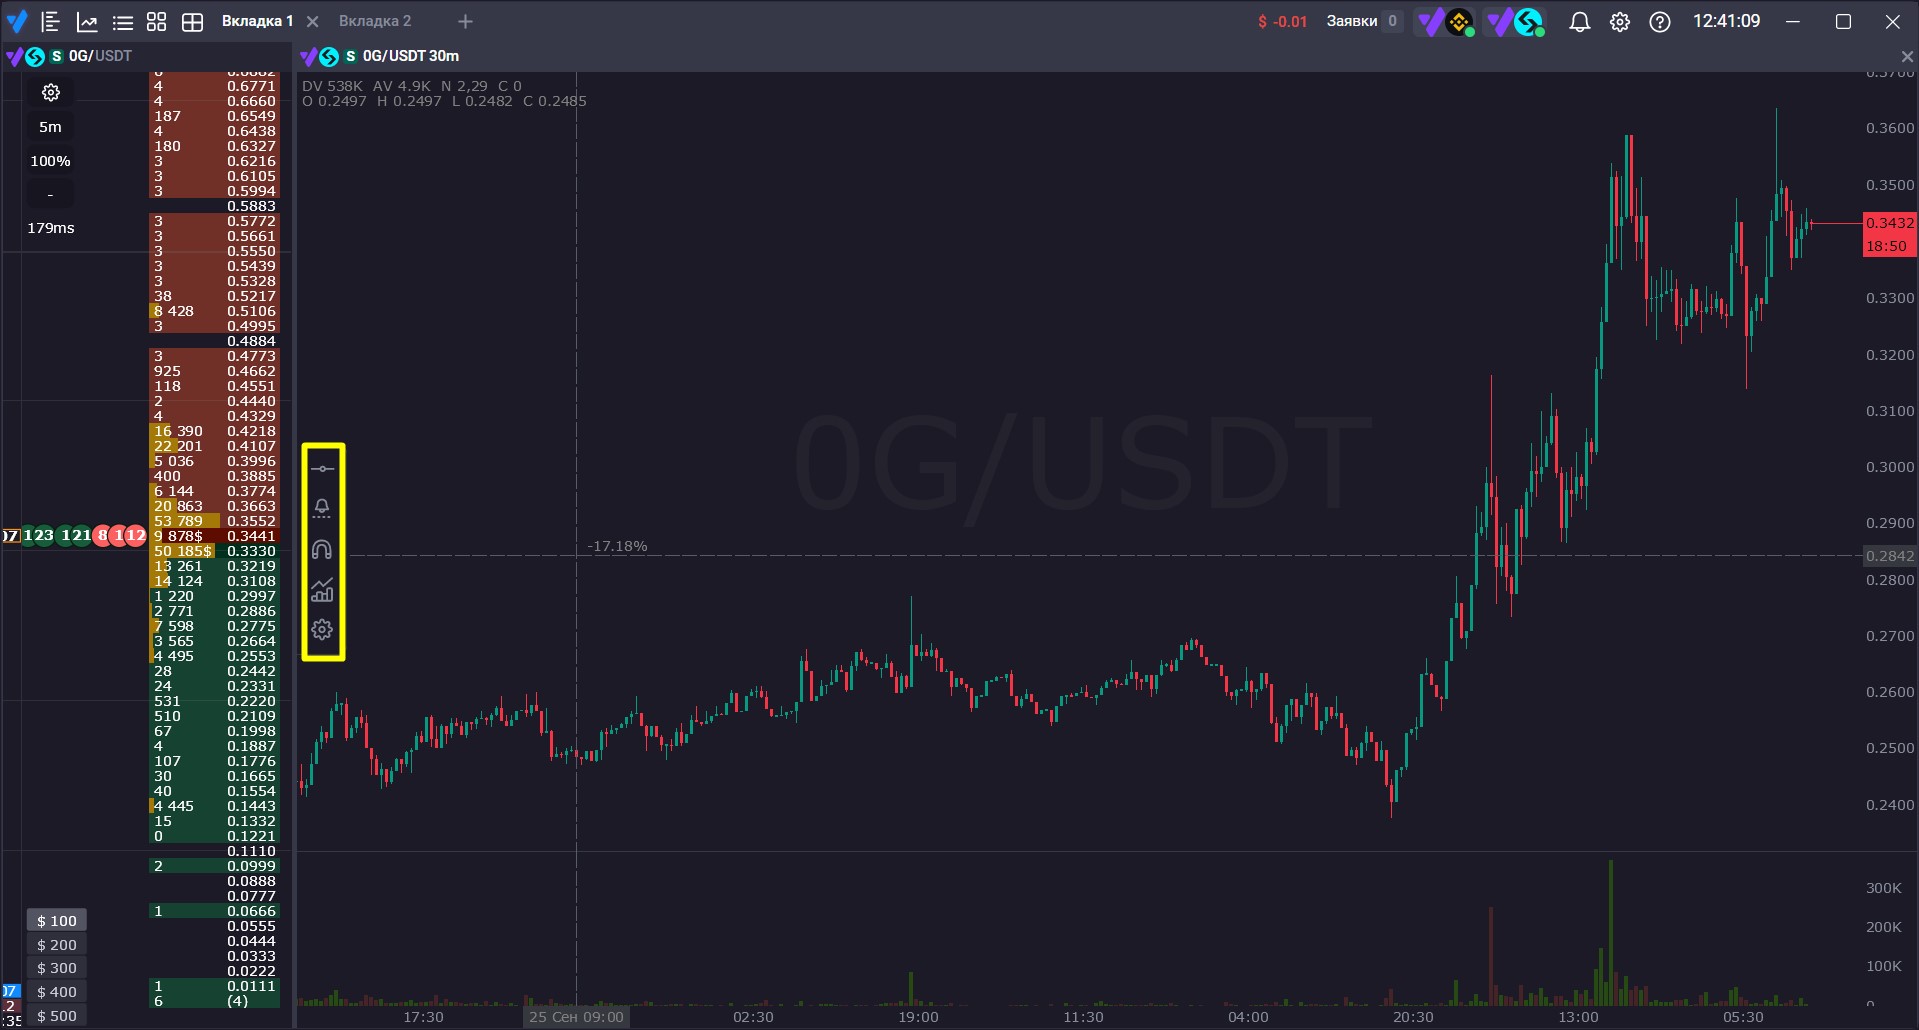Open the list view icon in top toolbar
The height and width of the screenshot is (1030, 1919).
[122, 21]
